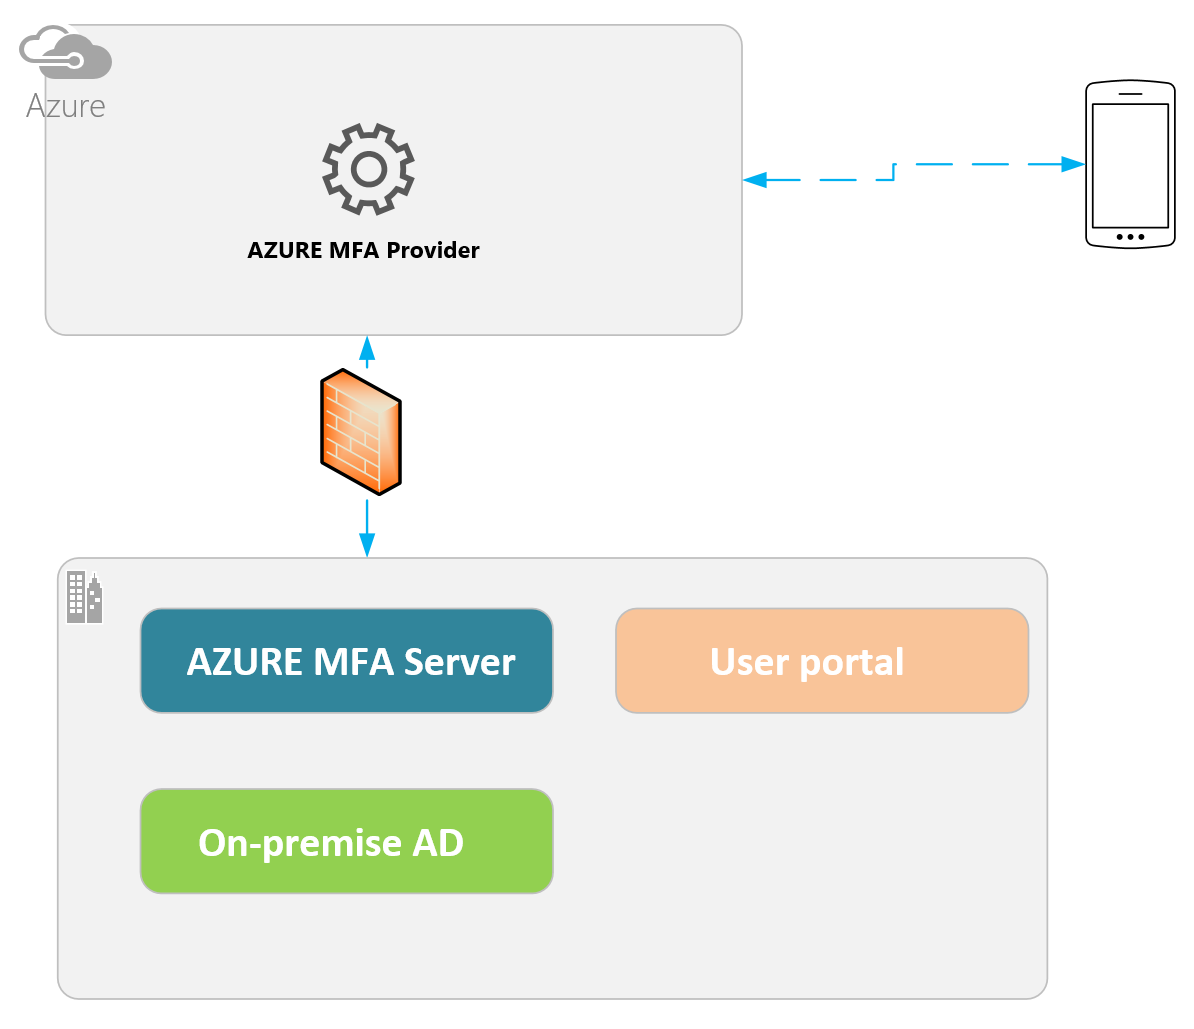The image size is (1194, 1029).
Task: Click the AZURE MFA Server button
Action: [346, 661]
